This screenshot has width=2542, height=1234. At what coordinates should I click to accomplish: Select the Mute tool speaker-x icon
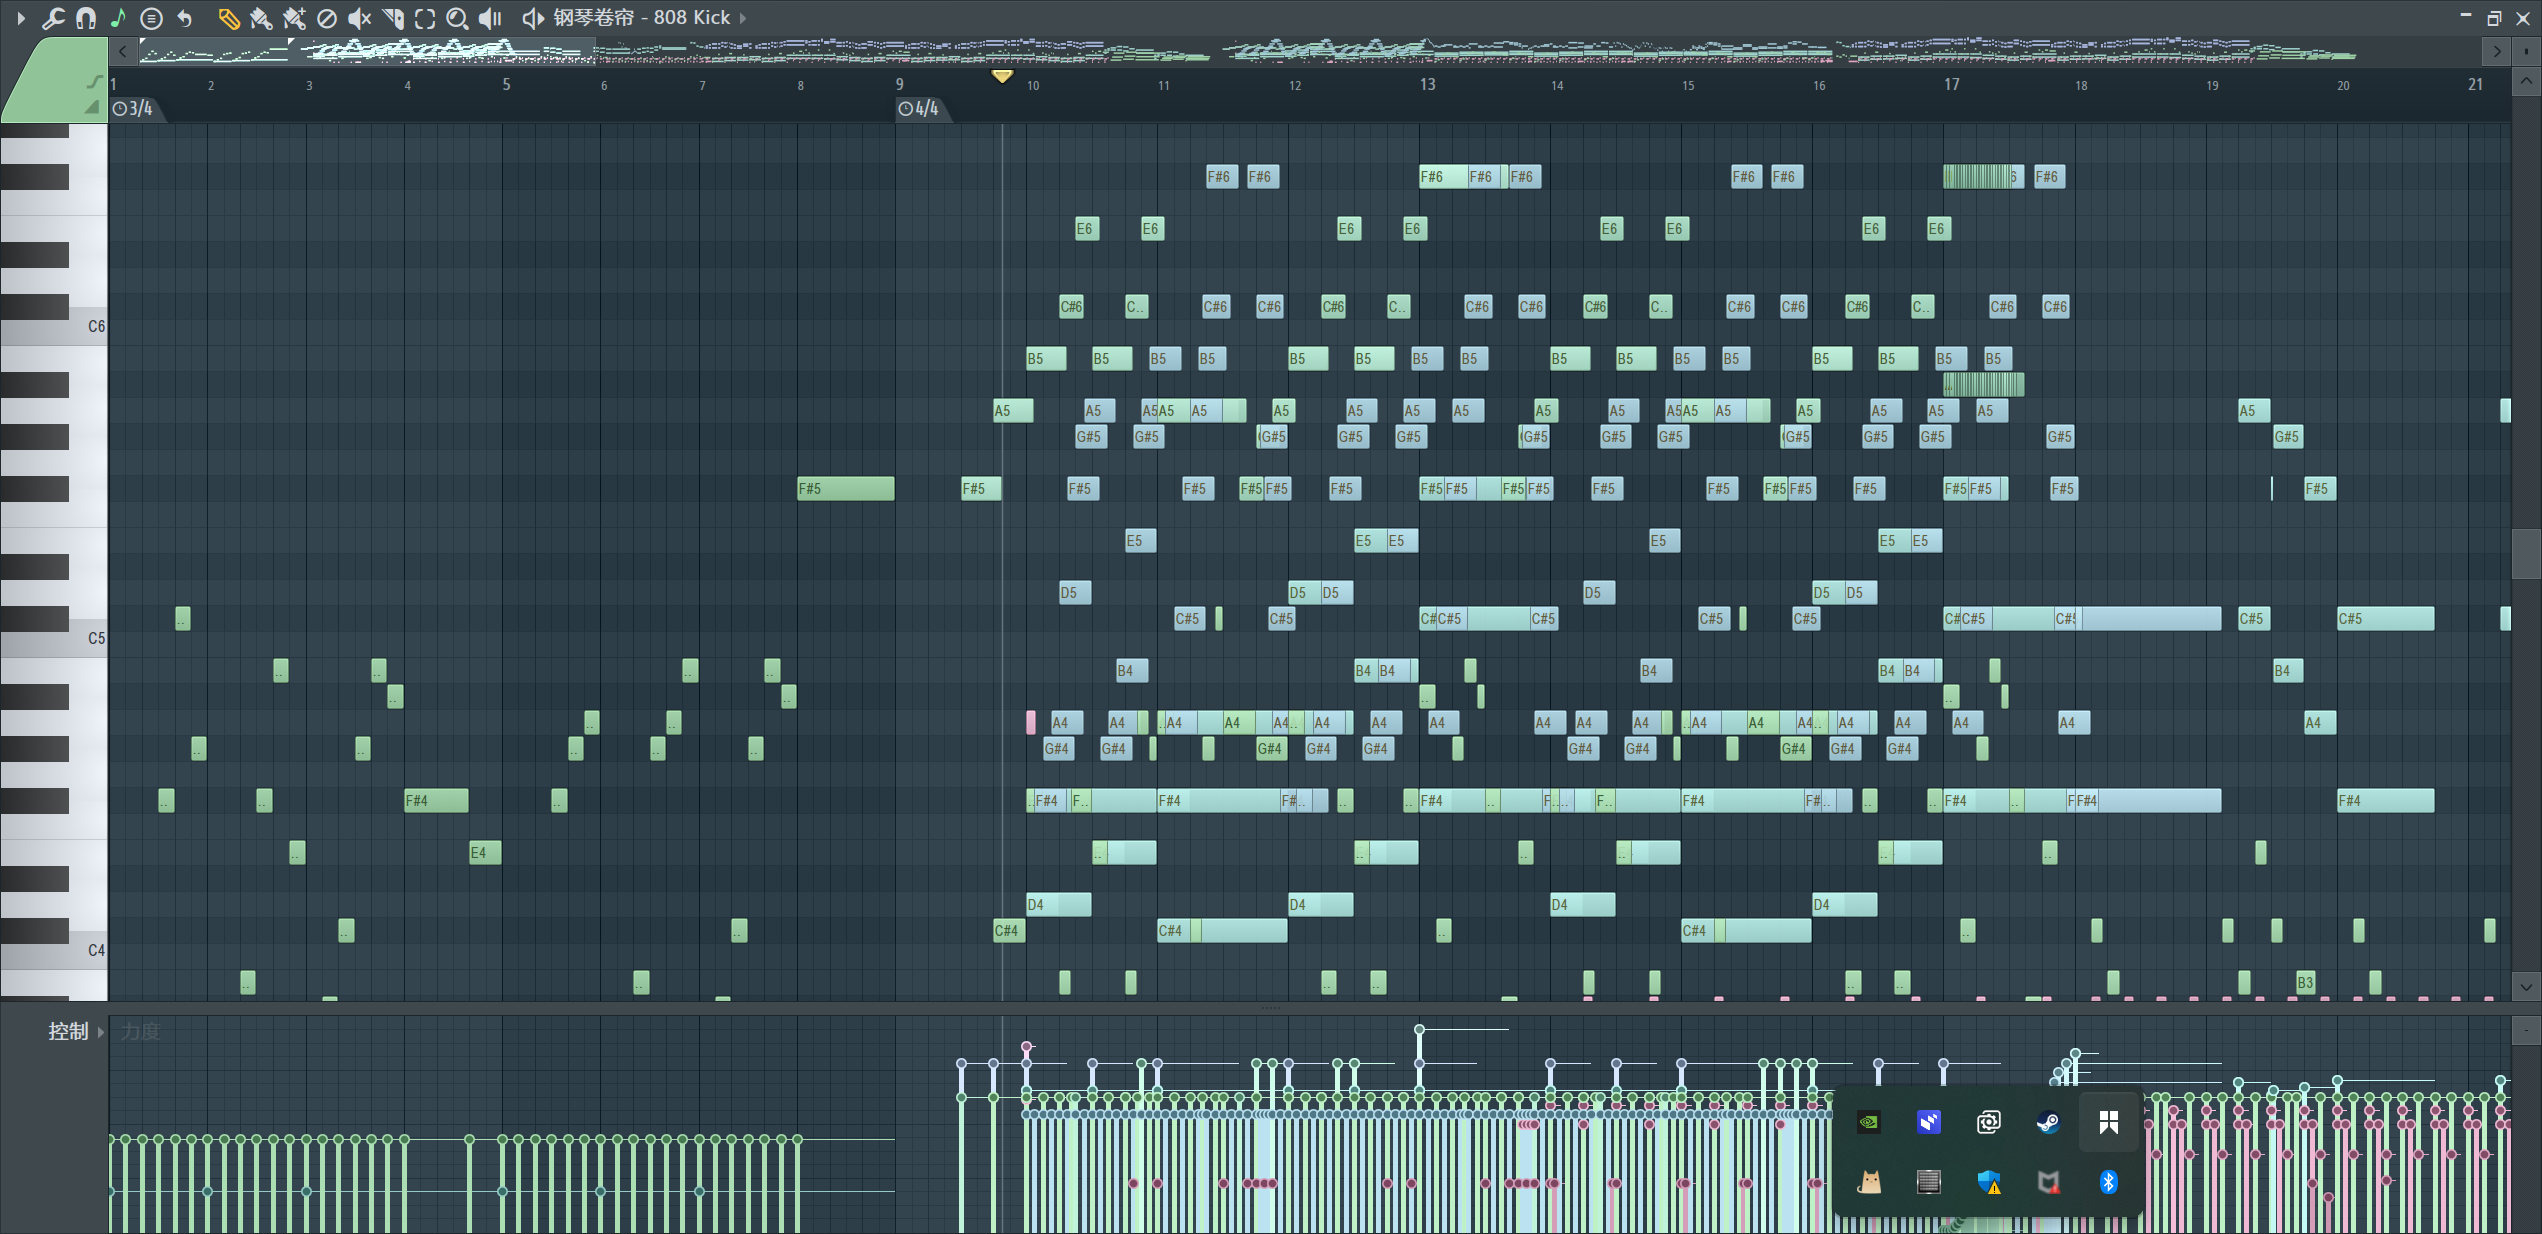pyautogui.click(x=360, y=18)
